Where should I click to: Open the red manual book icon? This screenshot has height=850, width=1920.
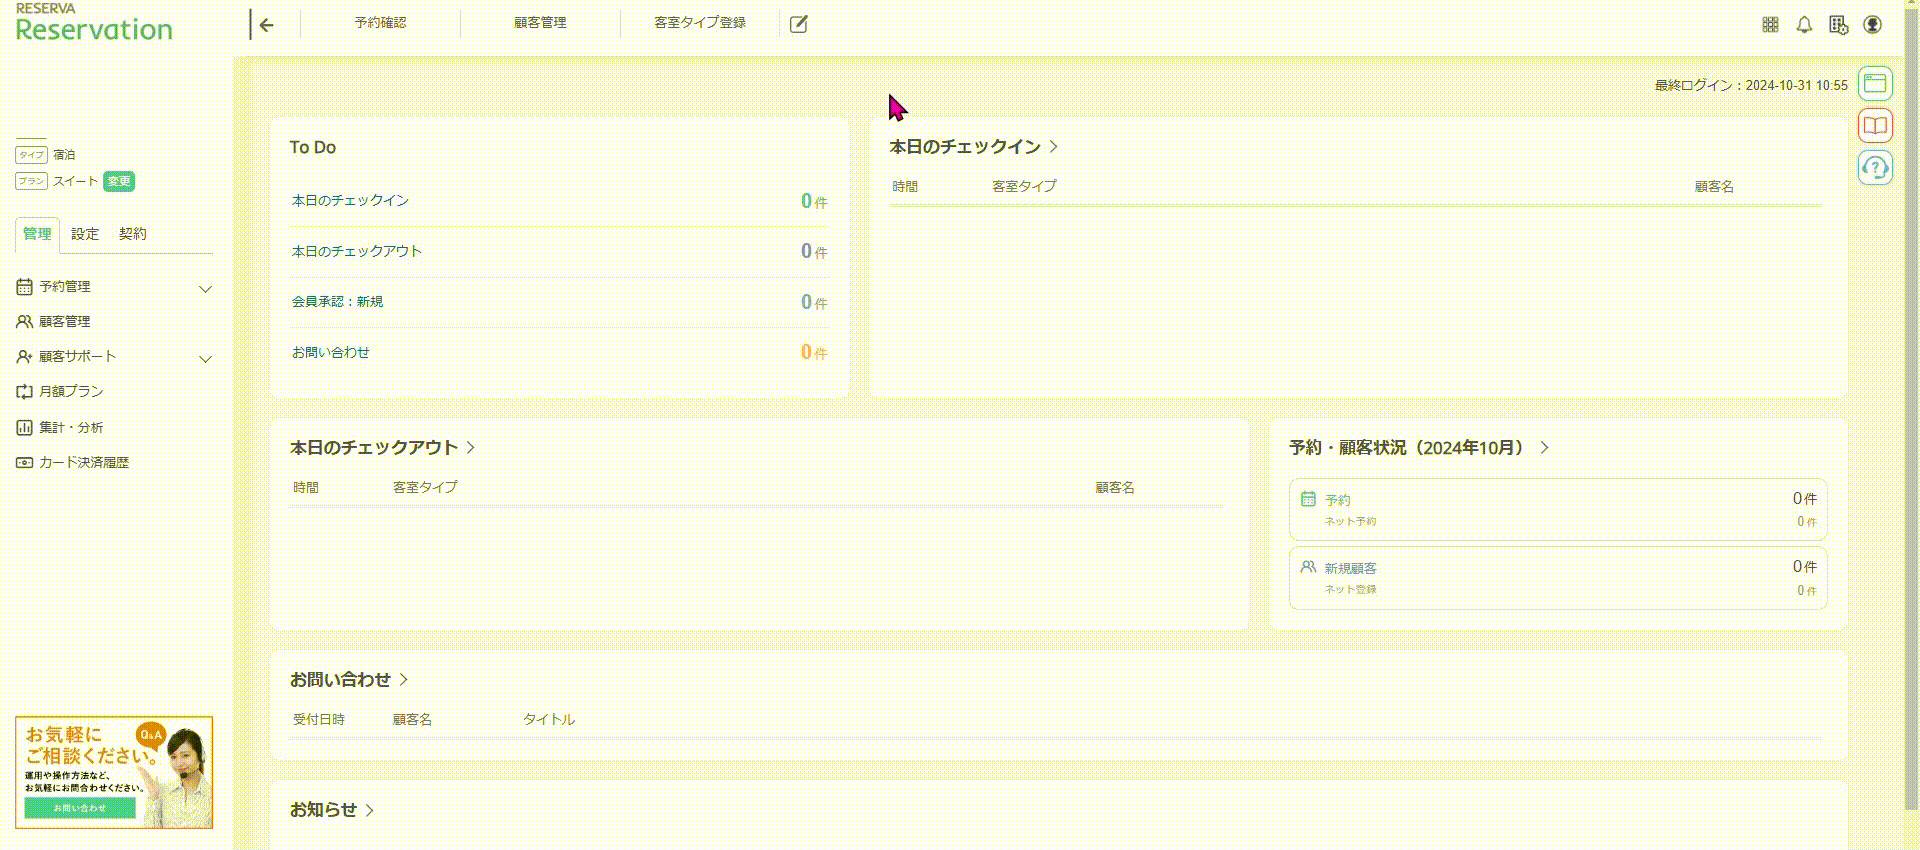1875,125
